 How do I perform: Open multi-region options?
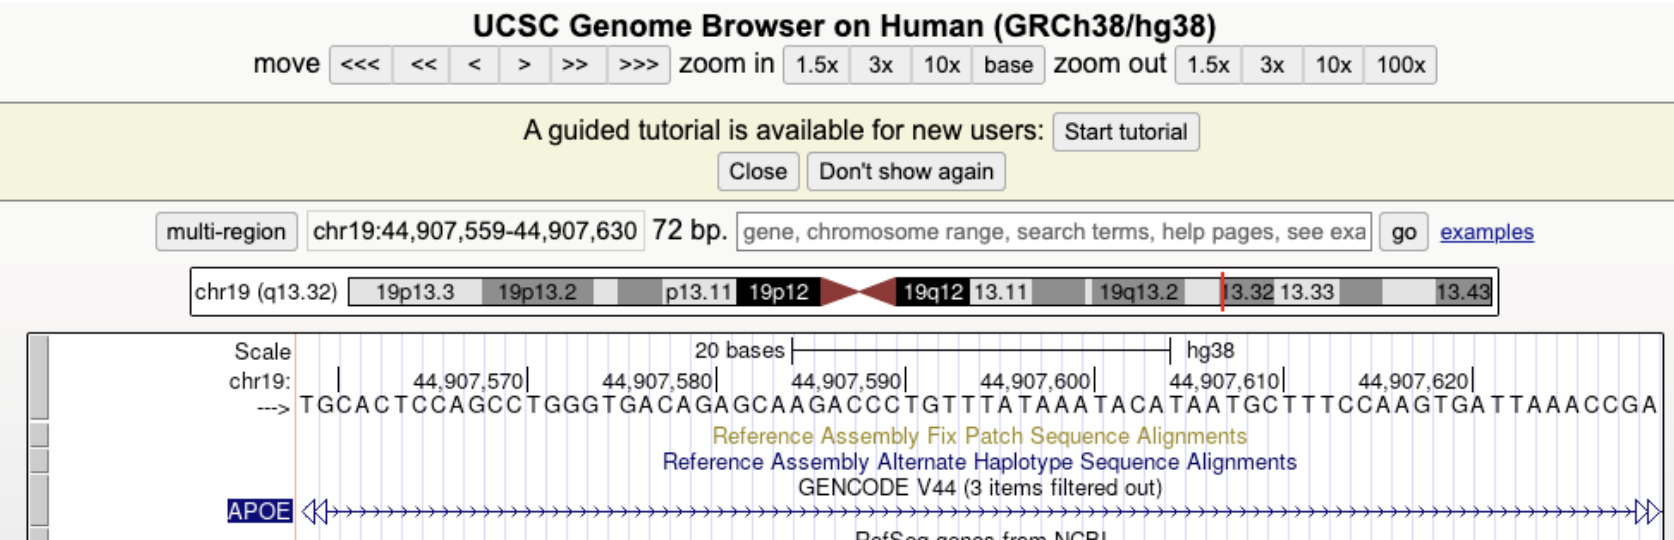click(226, 232)
